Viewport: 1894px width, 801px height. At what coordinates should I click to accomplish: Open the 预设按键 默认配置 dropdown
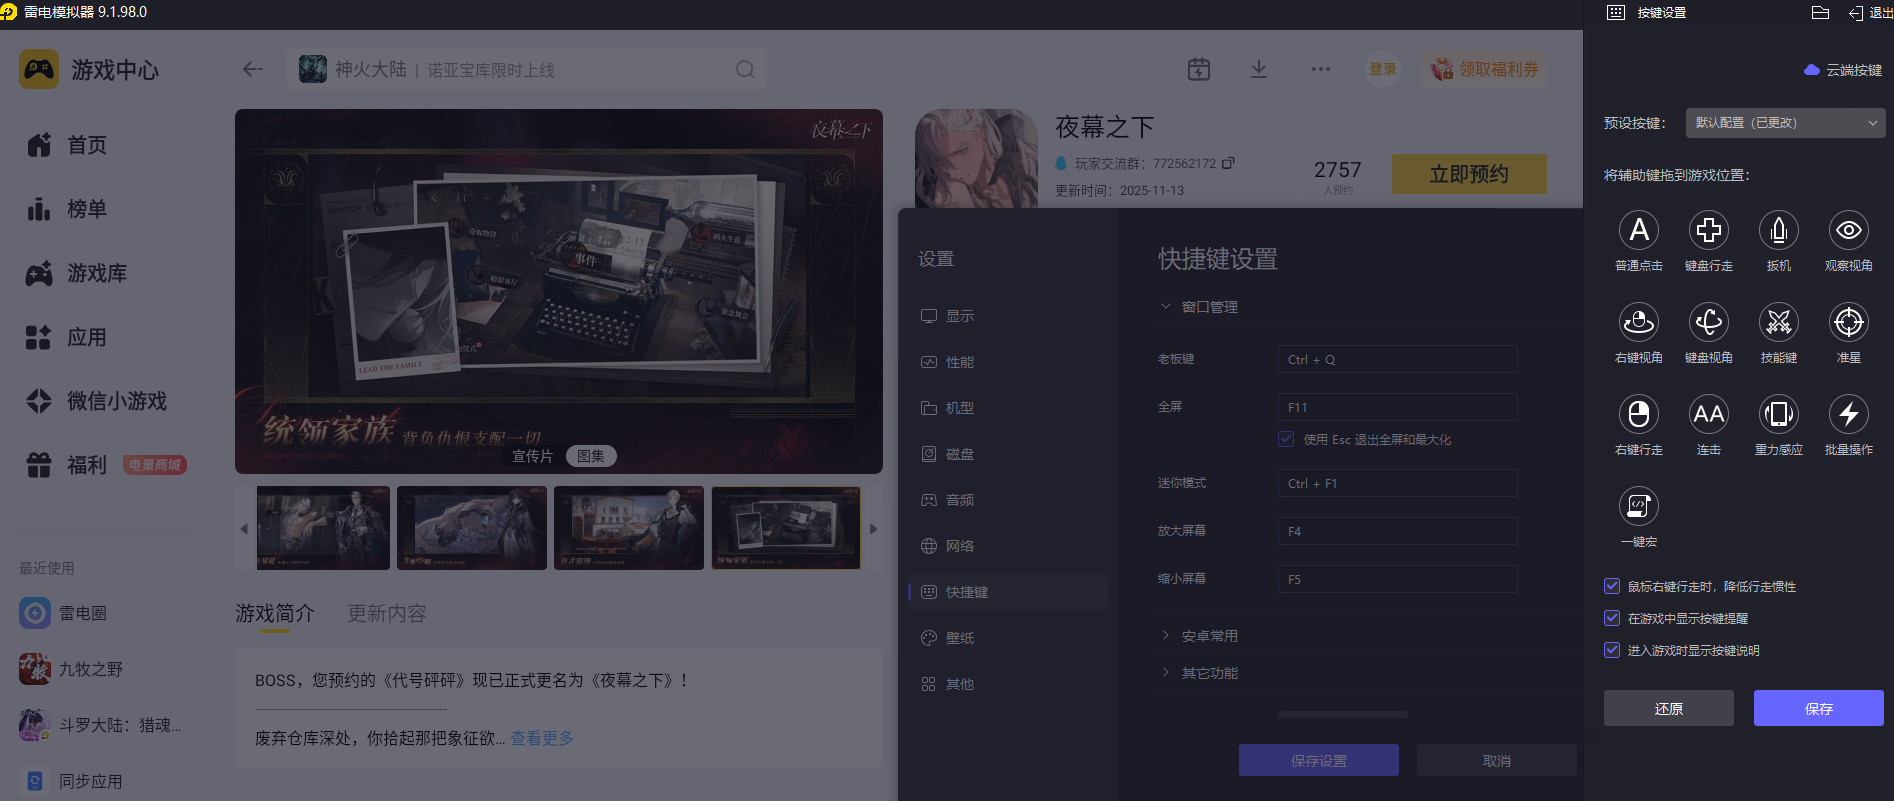click(1785, 123)
